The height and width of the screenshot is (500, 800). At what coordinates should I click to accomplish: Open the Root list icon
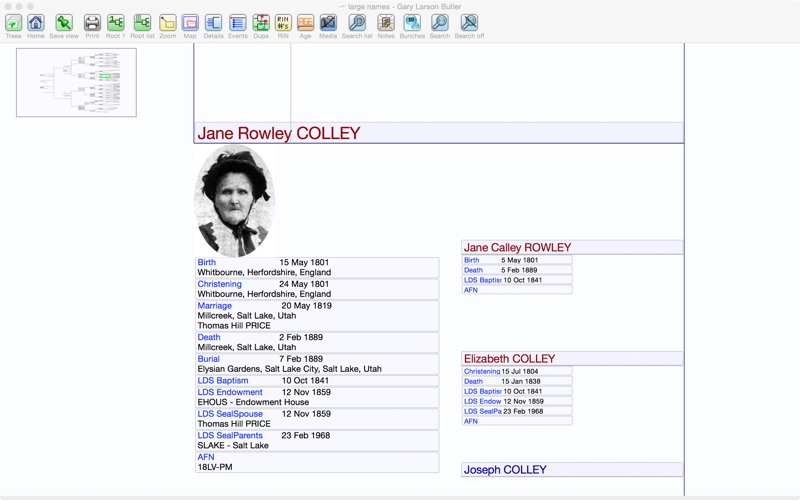click(x=142, y=23)
